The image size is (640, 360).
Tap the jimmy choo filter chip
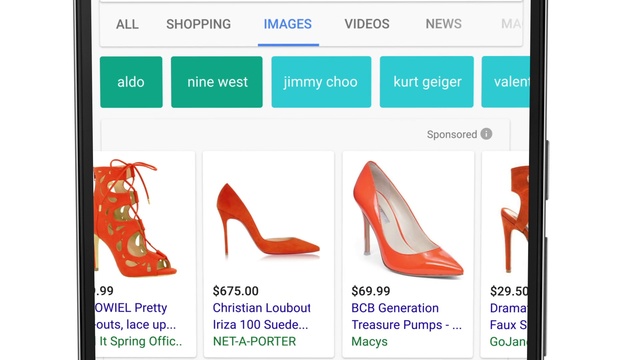(x=321, y=82)
